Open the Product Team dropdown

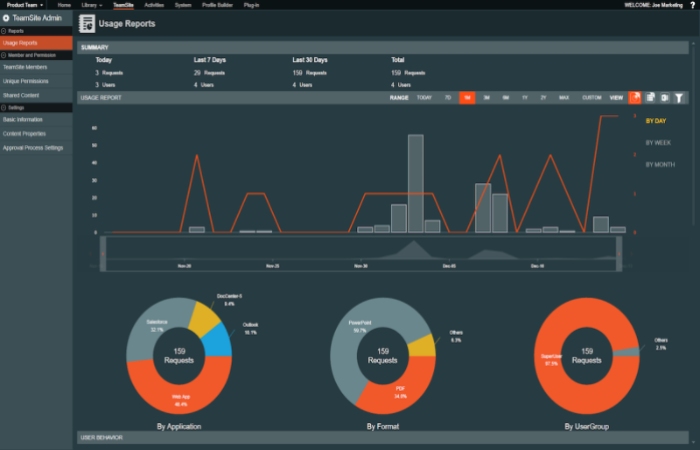[x=25, y=5]
